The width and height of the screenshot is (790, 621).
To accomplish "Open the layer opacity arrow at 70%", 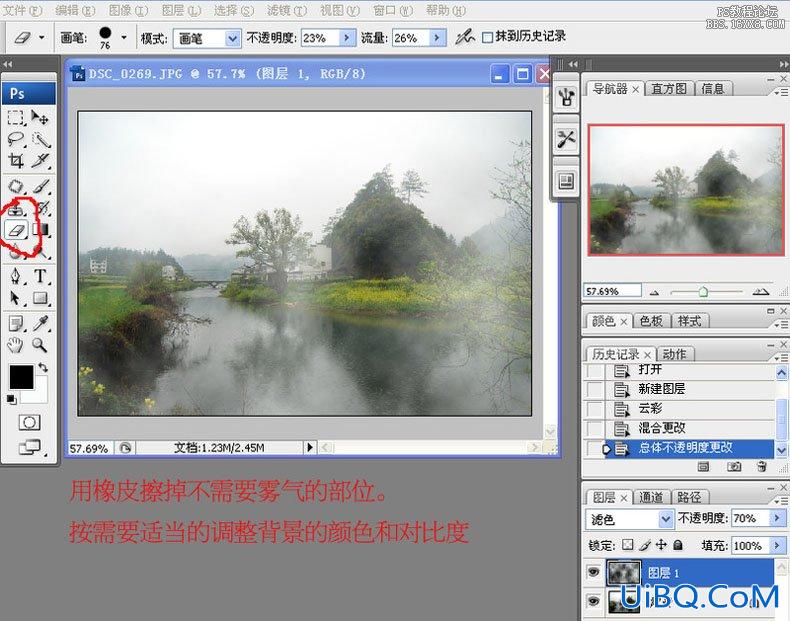I will (776, 518).
